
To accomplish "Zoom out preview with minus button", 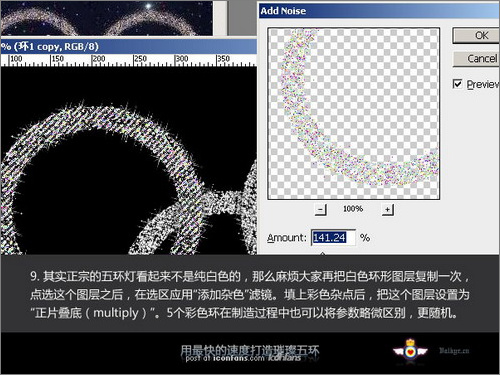I will (x=321, y=210).
